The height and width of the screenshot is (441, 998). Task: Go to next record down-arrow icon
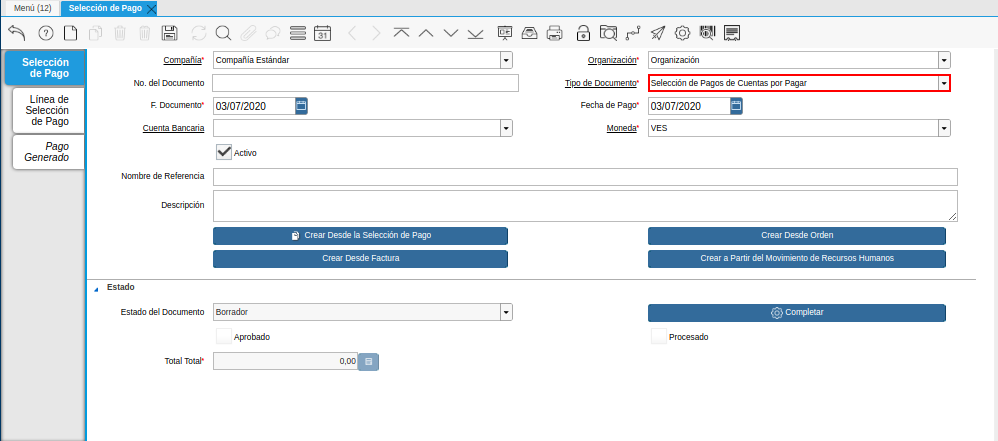(x=451, y=33)
